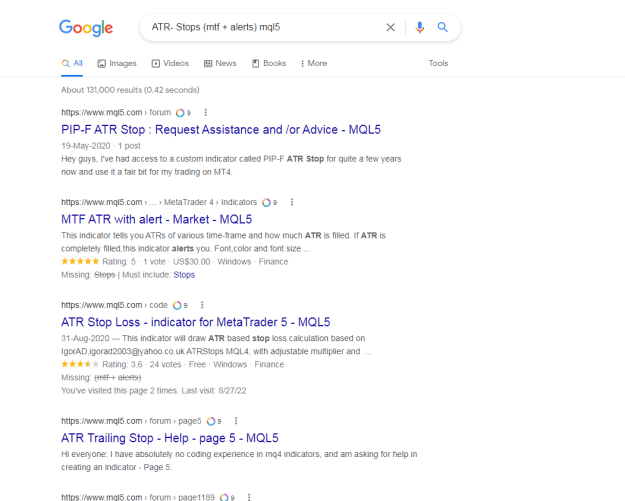Open three-dot menu for ATR Trailing Stop result
Image resolution: width=625 pixels, height=501 pixels.
coord(236,421)
